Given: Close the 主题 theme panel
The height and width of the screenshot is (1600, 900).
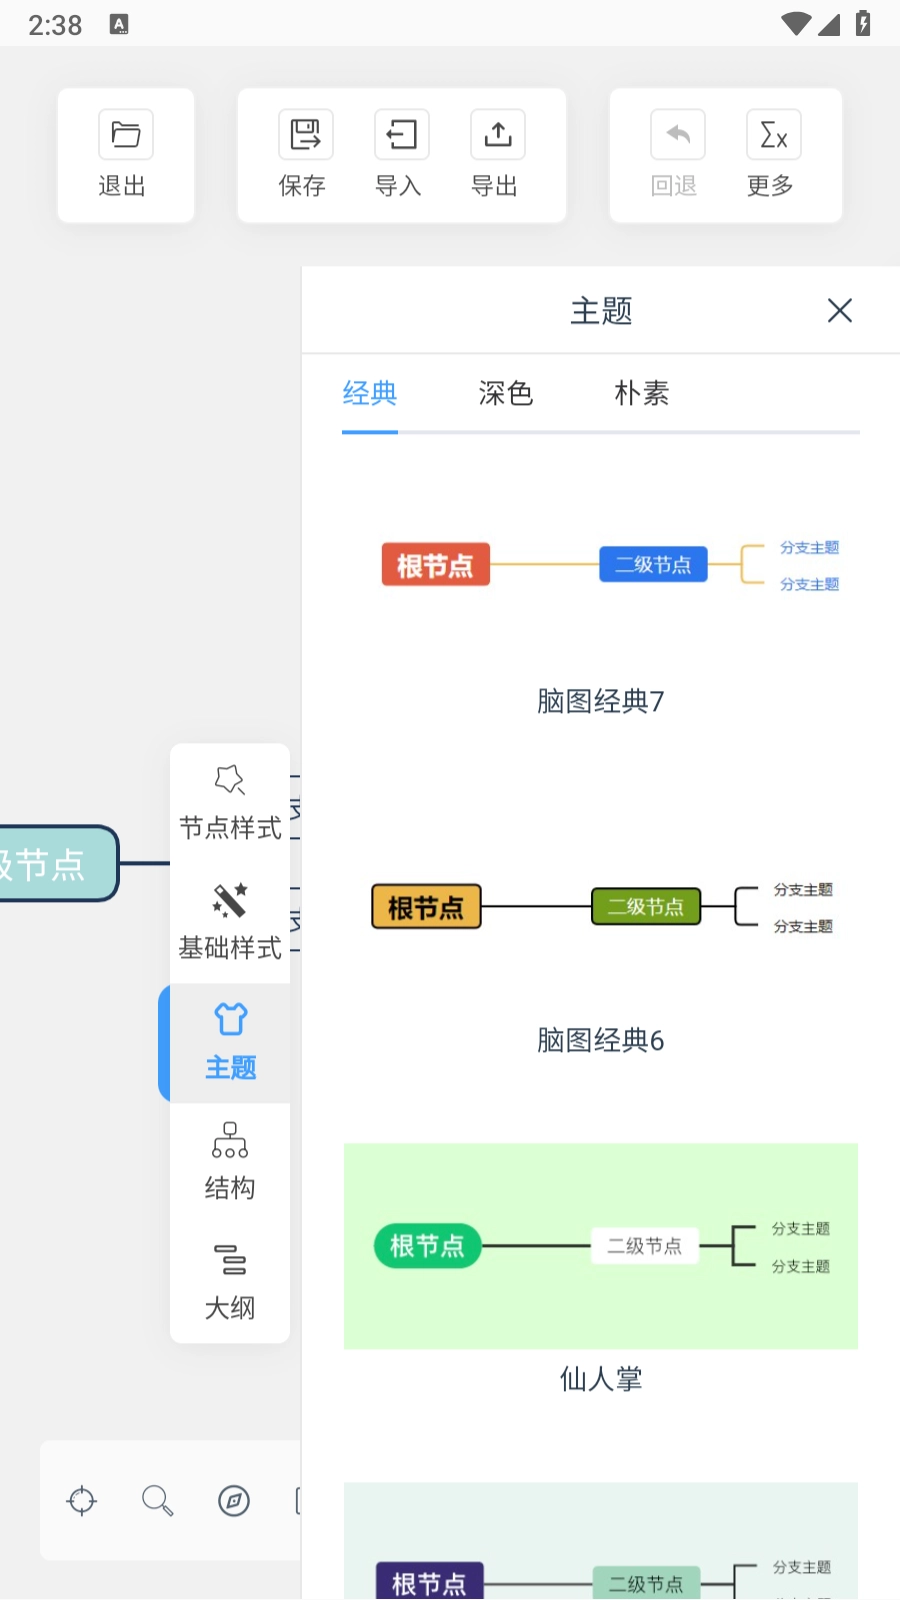Looking at the screenshot, I should point(840,311).
